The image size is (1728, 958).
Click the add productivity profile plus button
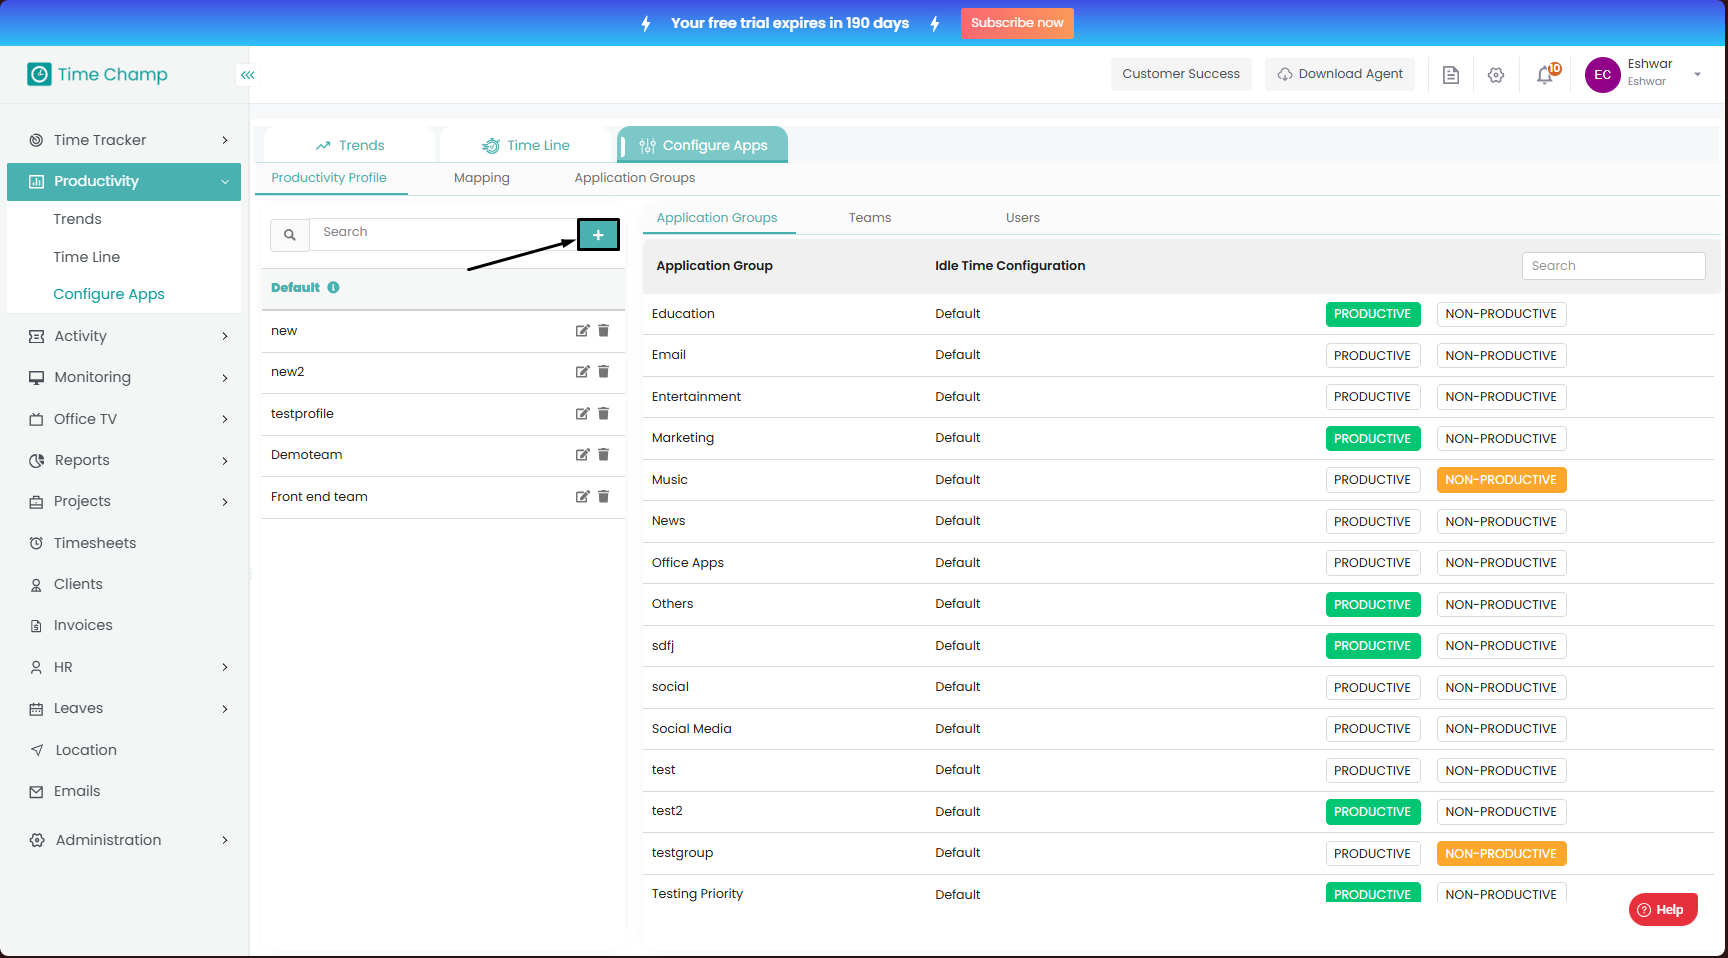pos(598,235)
